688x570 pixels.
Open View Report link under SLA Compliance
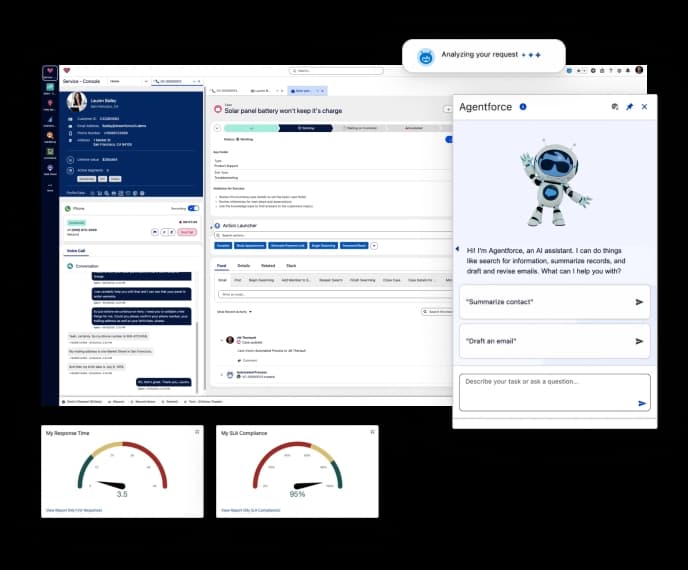pyautogui.click(x=251, y=510)
